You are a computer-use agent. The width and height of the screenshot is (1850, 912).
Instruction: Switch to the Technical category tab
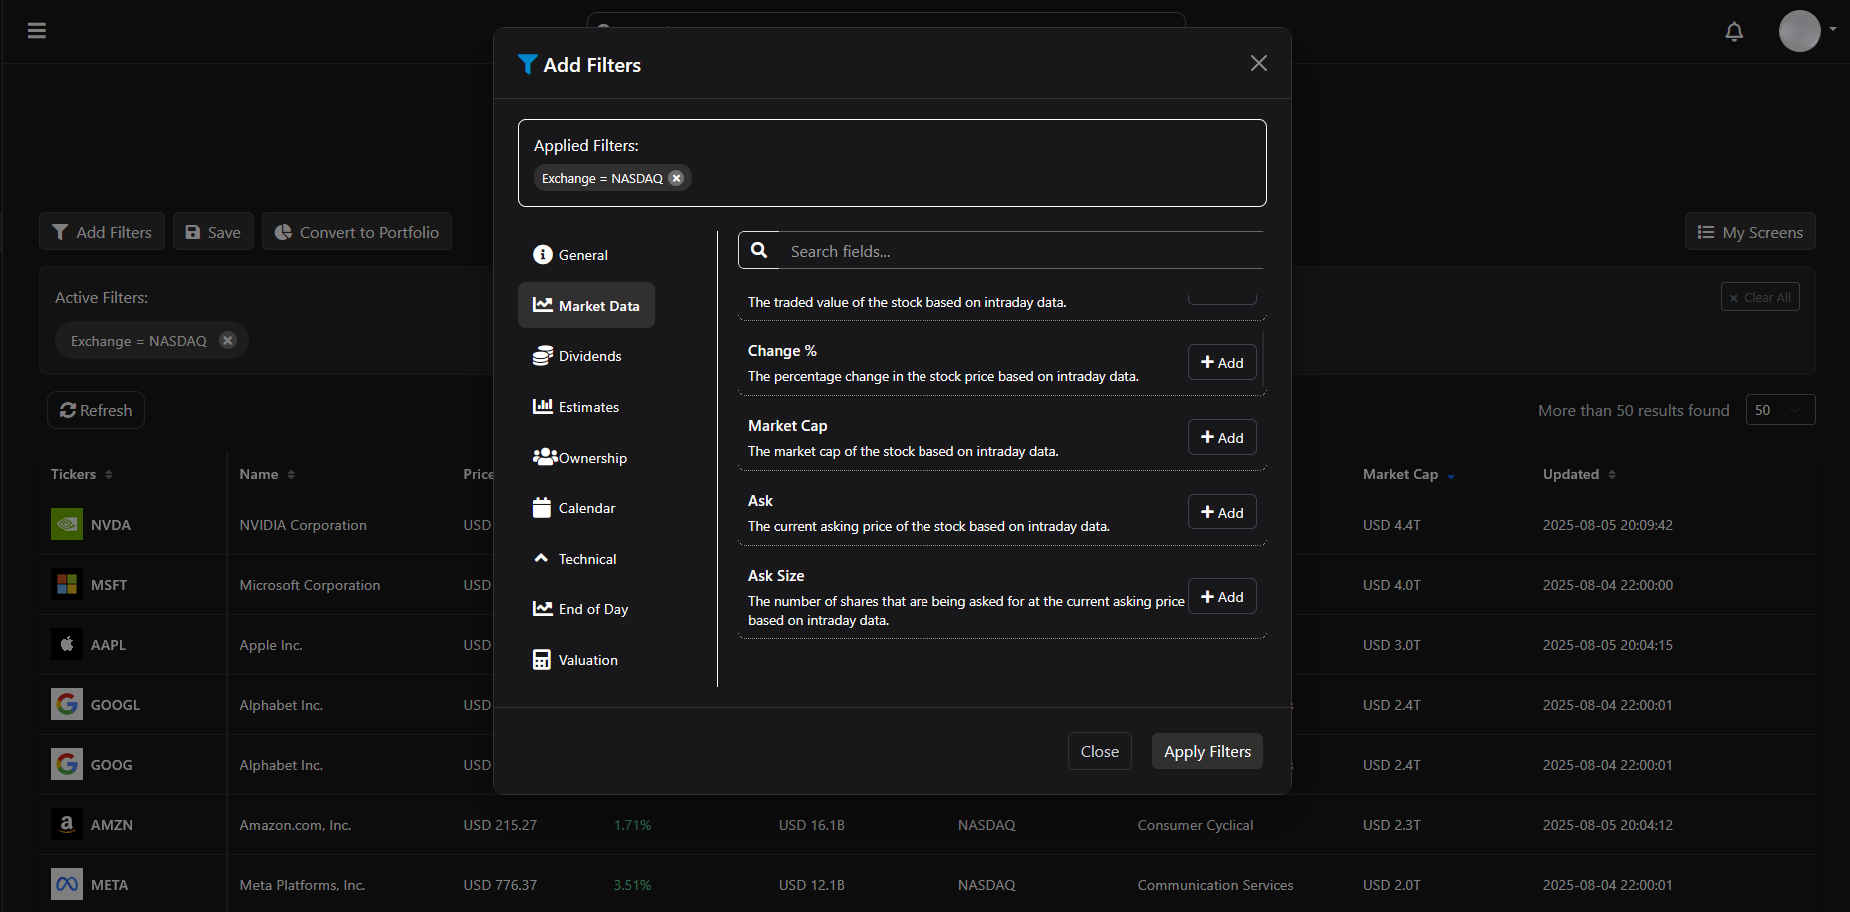pyautogui.click(x=587, y=558)
